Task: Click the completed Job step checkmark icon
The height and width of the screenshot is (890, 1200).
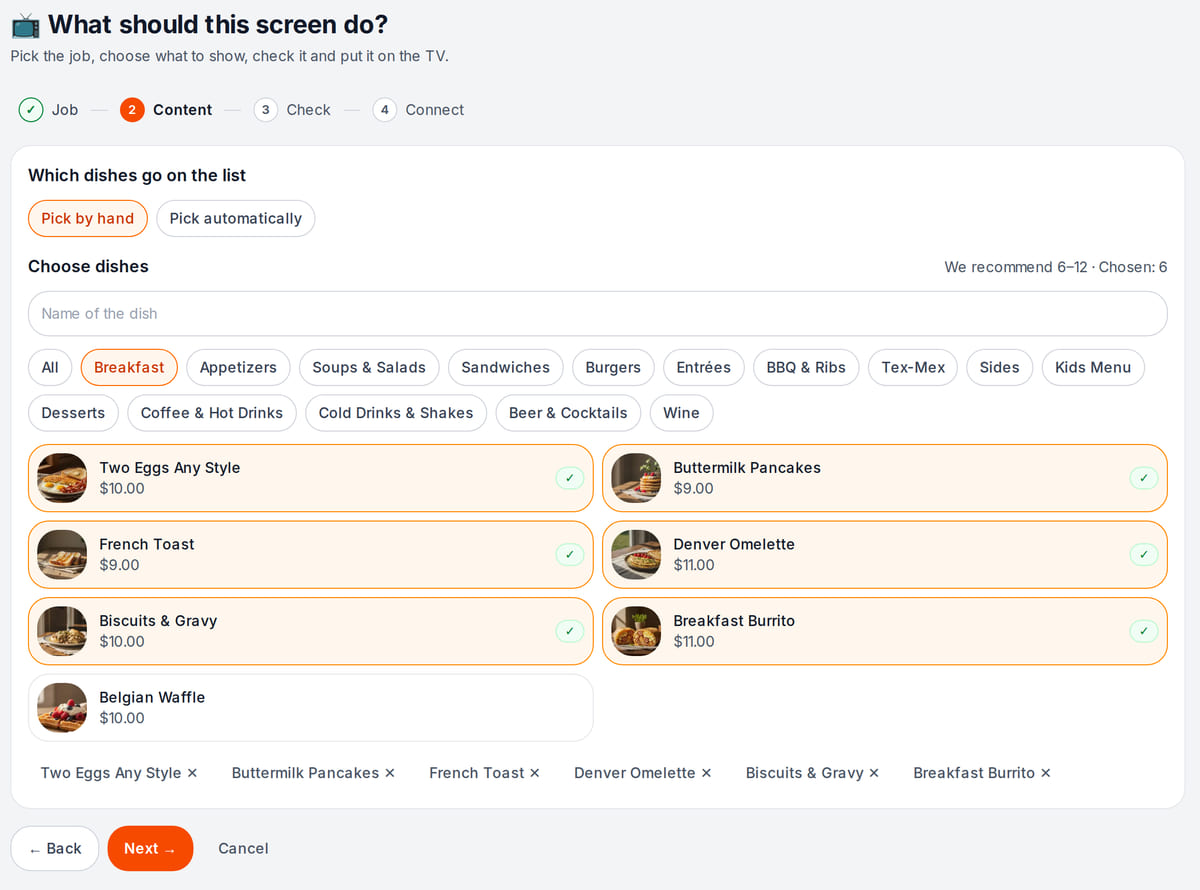Action: pyautogui.click(x=31, y=110)
